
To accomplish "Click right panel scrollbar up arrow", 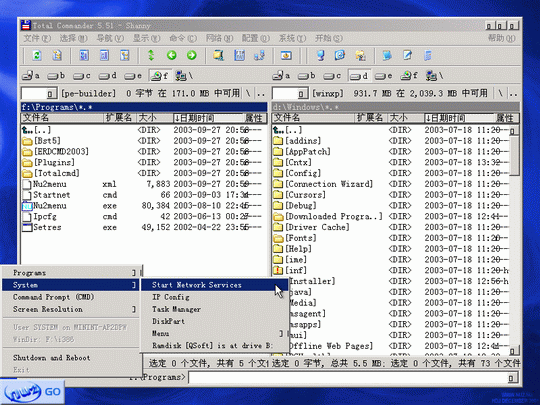I will click(x=513, y=131).
